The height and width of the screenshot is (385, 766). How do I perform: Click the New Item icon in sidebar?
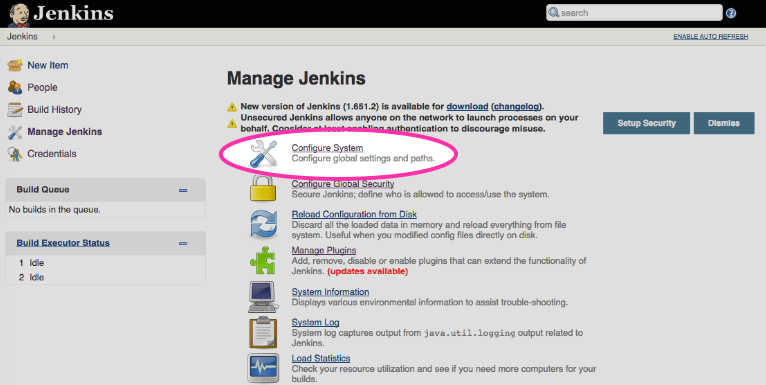15,65
